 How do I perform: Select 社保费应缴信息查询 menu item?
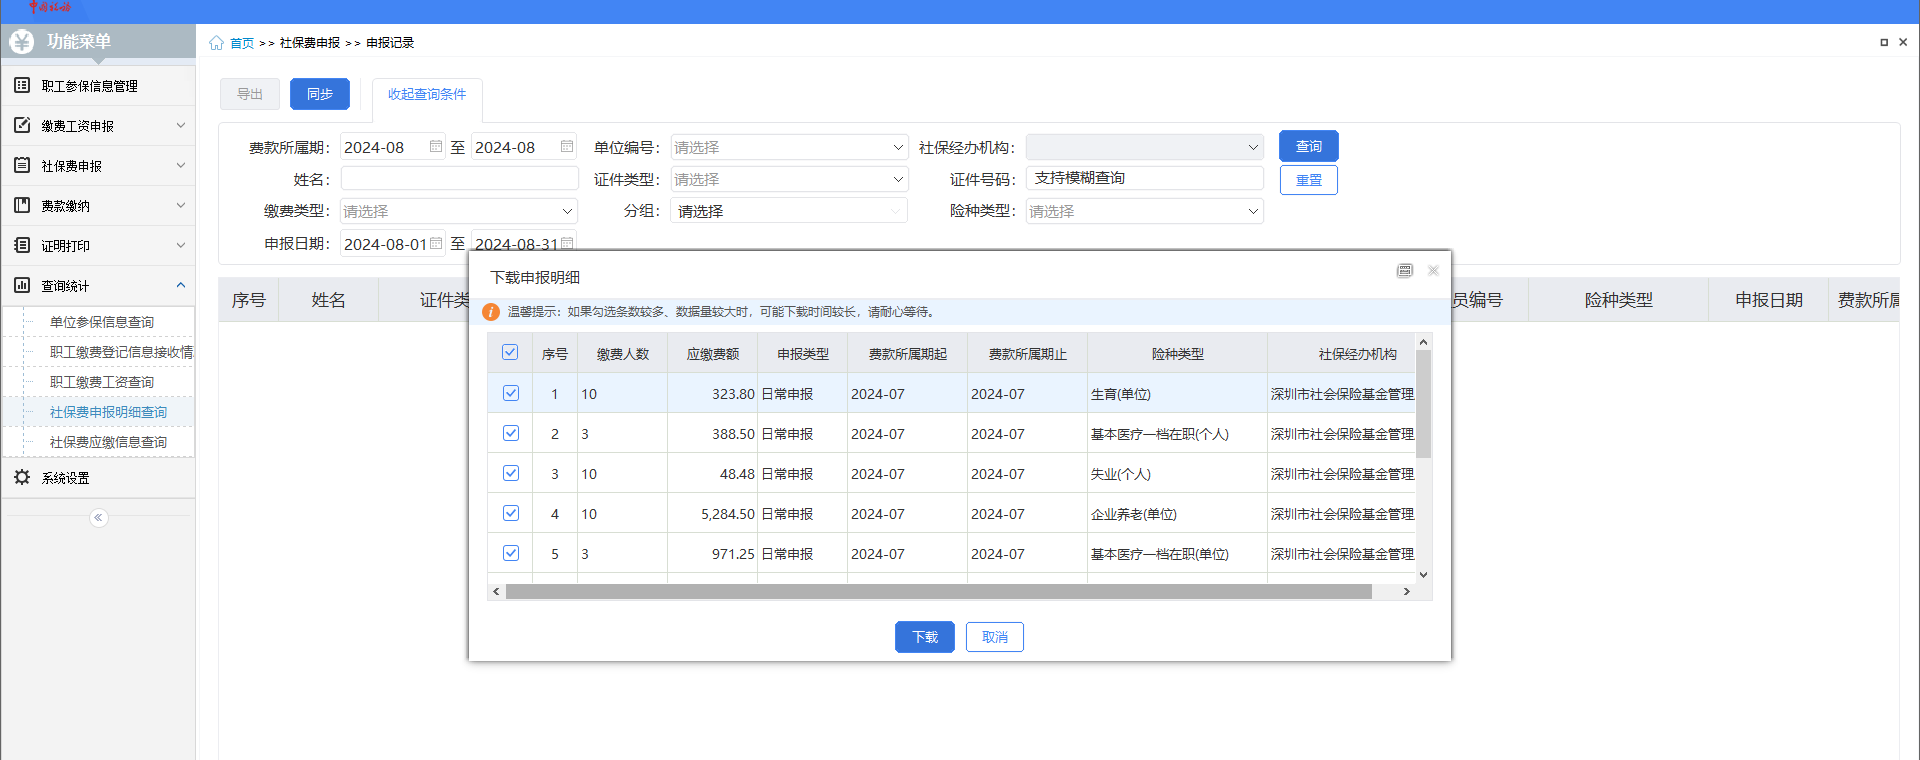108,442
